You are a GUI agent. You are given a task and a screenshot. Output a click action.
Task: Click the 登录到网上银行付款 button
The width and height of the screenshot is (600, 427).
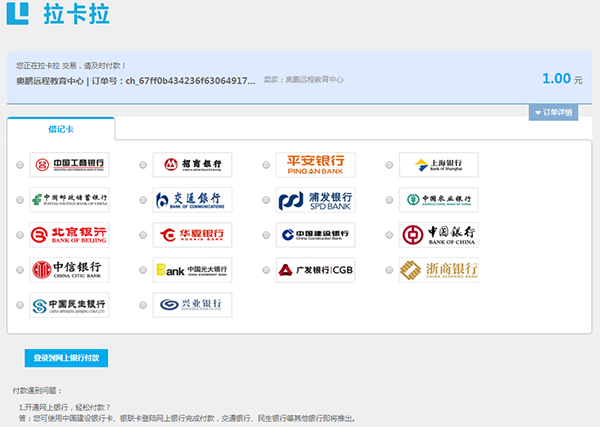66,357
